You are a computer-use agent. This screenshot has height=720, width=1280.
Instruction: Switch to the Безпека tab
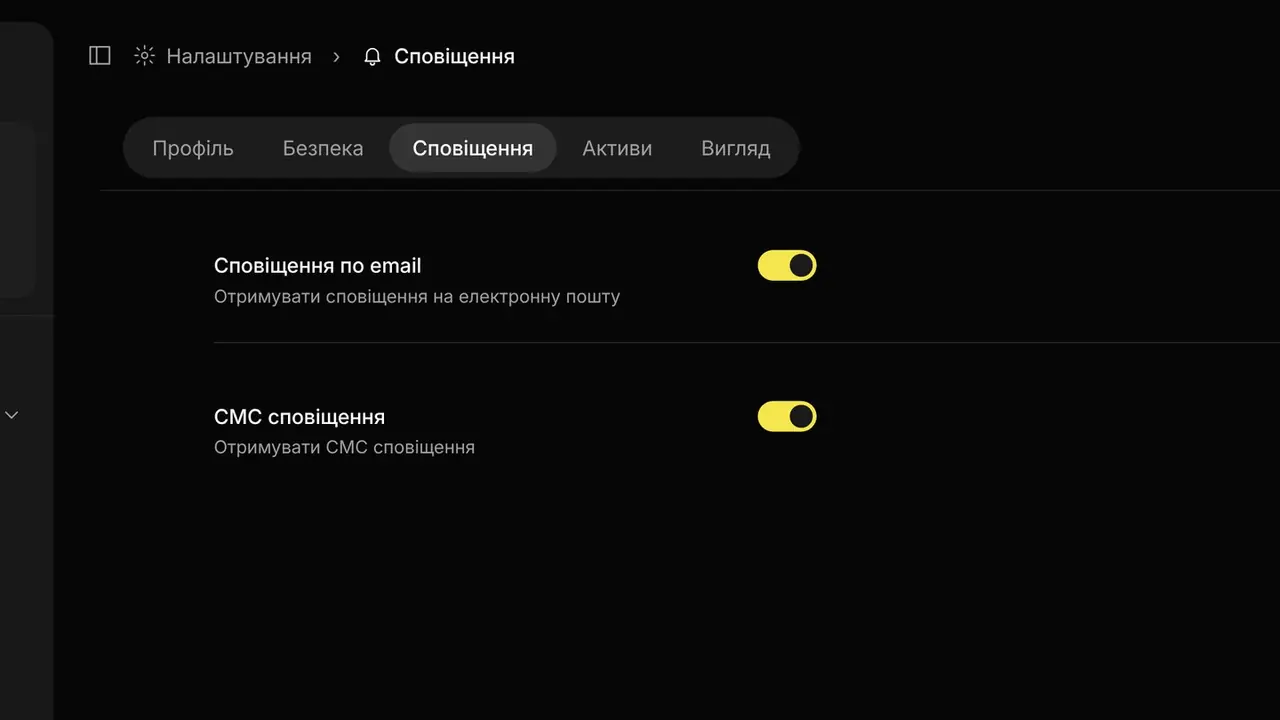tap(323, 148)
